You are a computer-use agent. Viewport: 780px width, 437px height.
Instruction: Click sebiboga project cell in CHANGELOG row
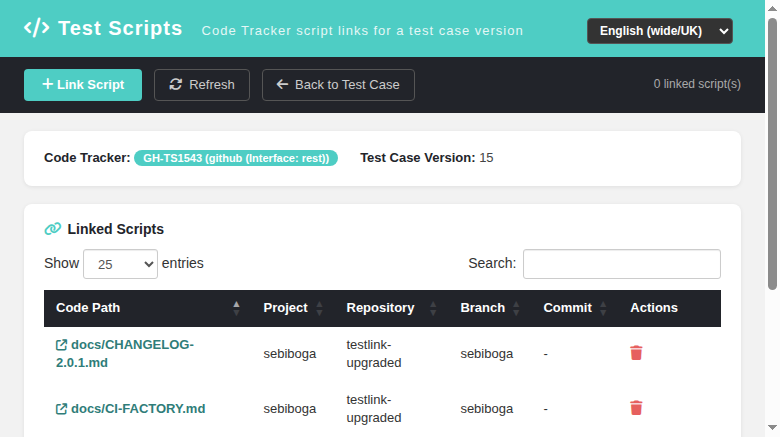coord(290,354)
